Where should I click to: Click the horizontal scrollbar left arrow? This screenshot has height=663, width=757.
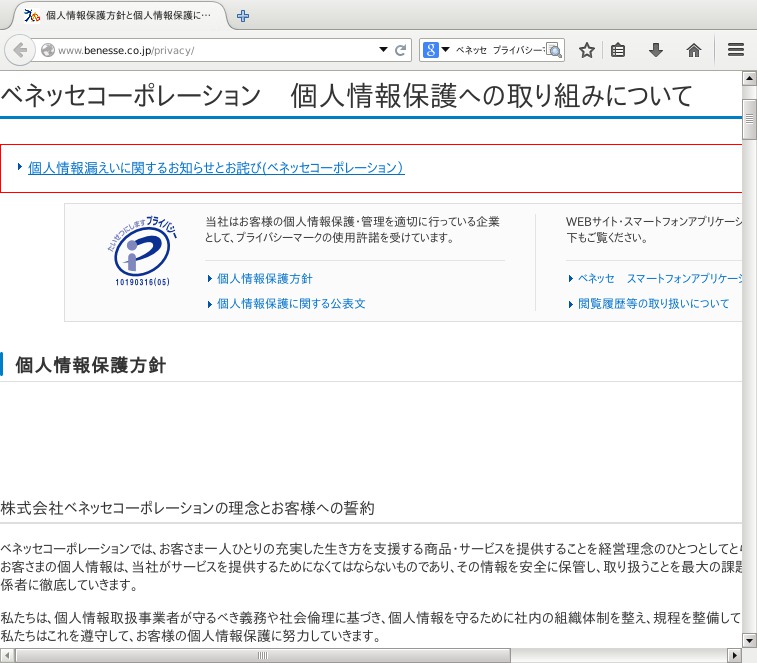point(7,656)
